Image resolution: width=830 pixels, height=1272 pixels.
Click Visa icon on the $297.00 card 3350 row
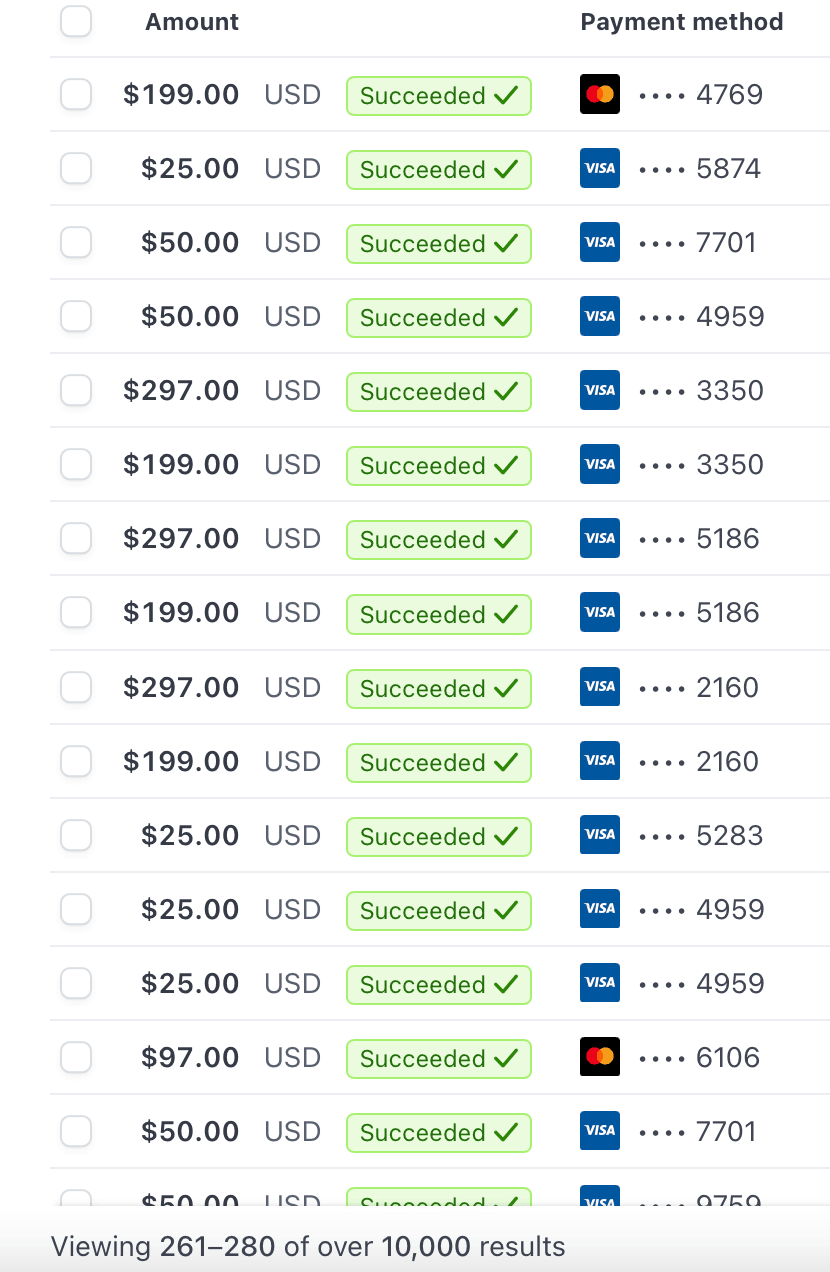coord(600,391)
